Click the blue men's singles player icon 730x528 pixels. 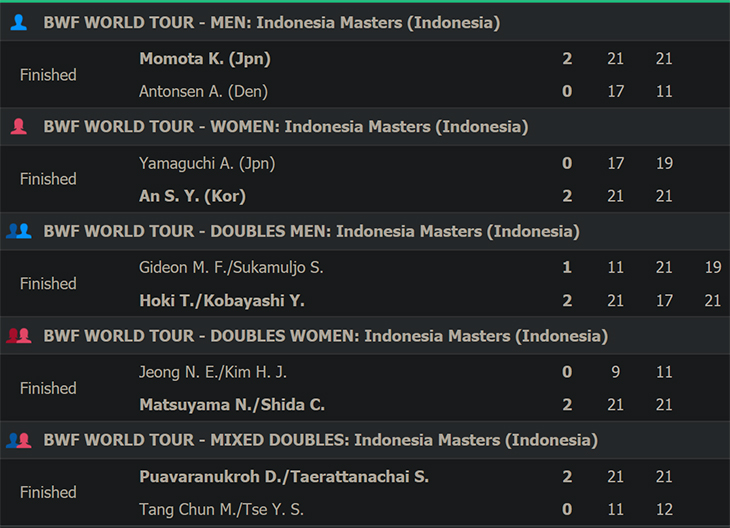(x=19, y=22)
